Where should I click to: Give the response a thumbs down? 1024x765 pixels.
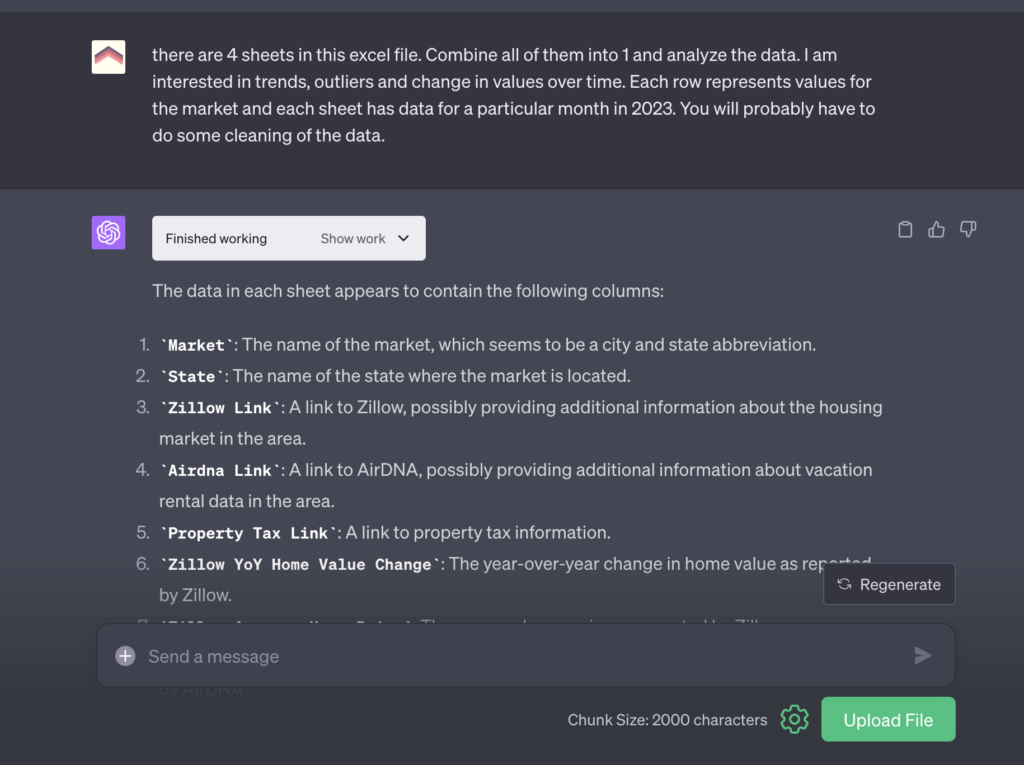pos(967,230)
